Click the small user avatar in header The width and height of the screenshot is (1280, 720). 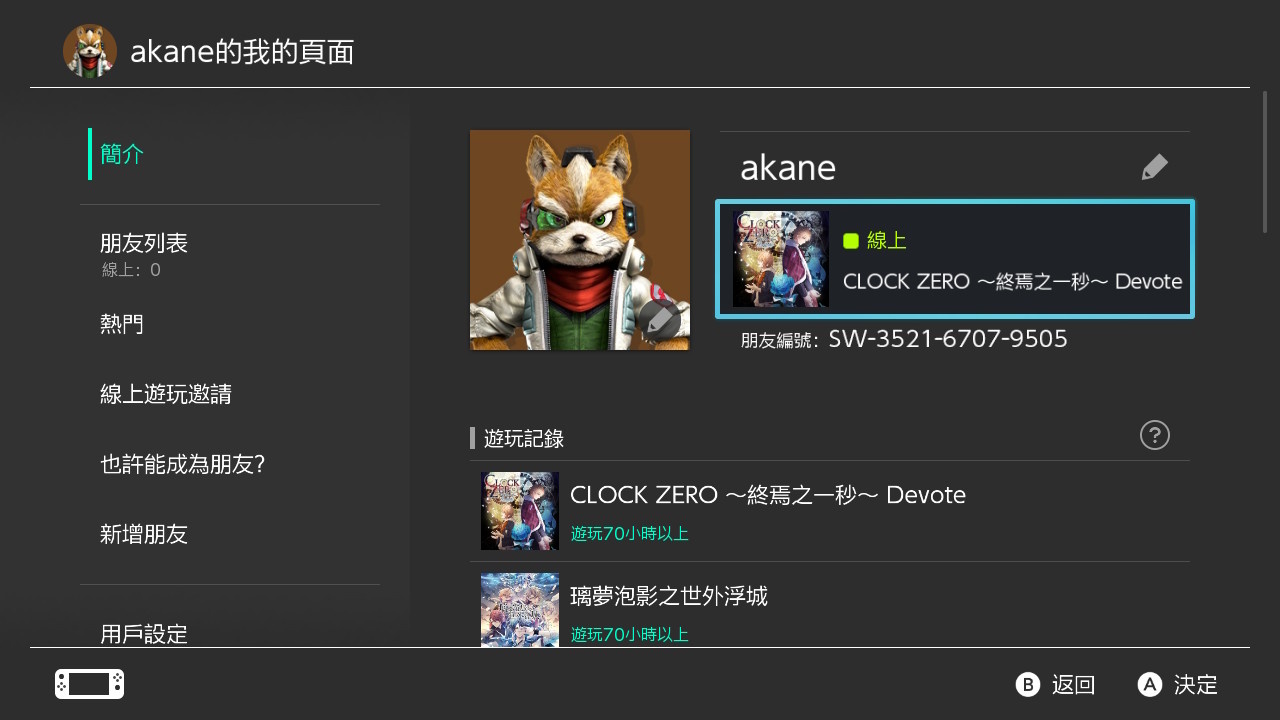pos(90,51)
